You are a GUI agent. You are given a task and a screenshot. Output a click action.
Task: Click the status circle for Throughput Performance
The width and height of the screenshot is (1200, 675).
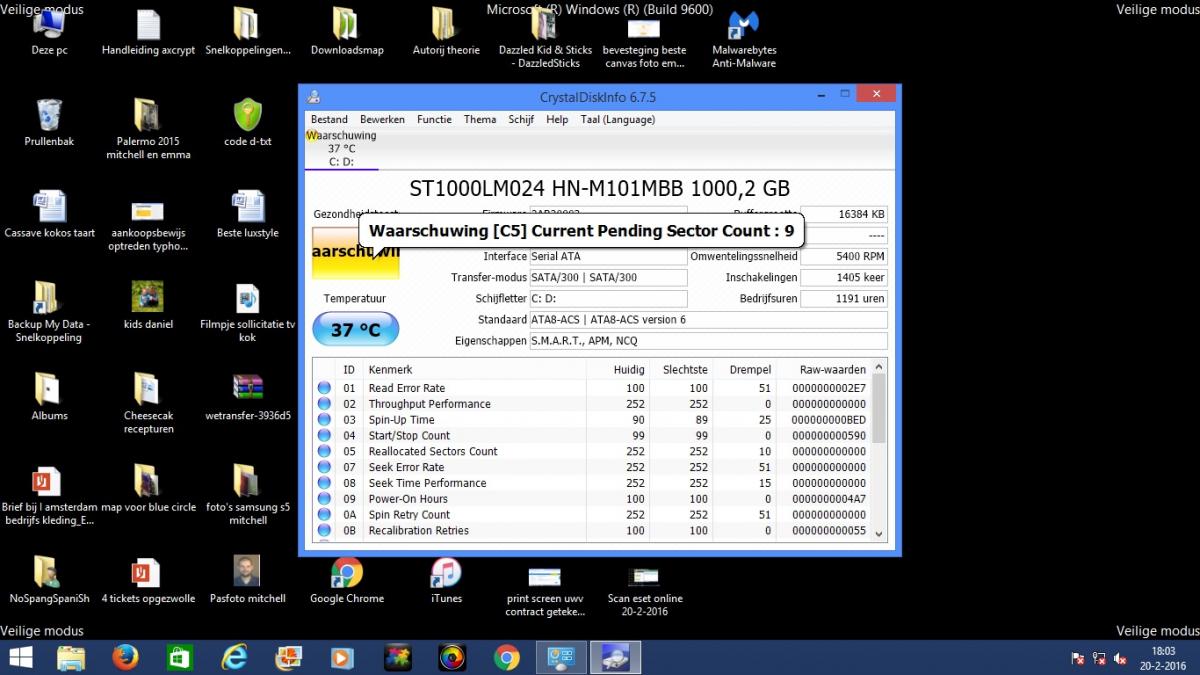click(324, 404)
